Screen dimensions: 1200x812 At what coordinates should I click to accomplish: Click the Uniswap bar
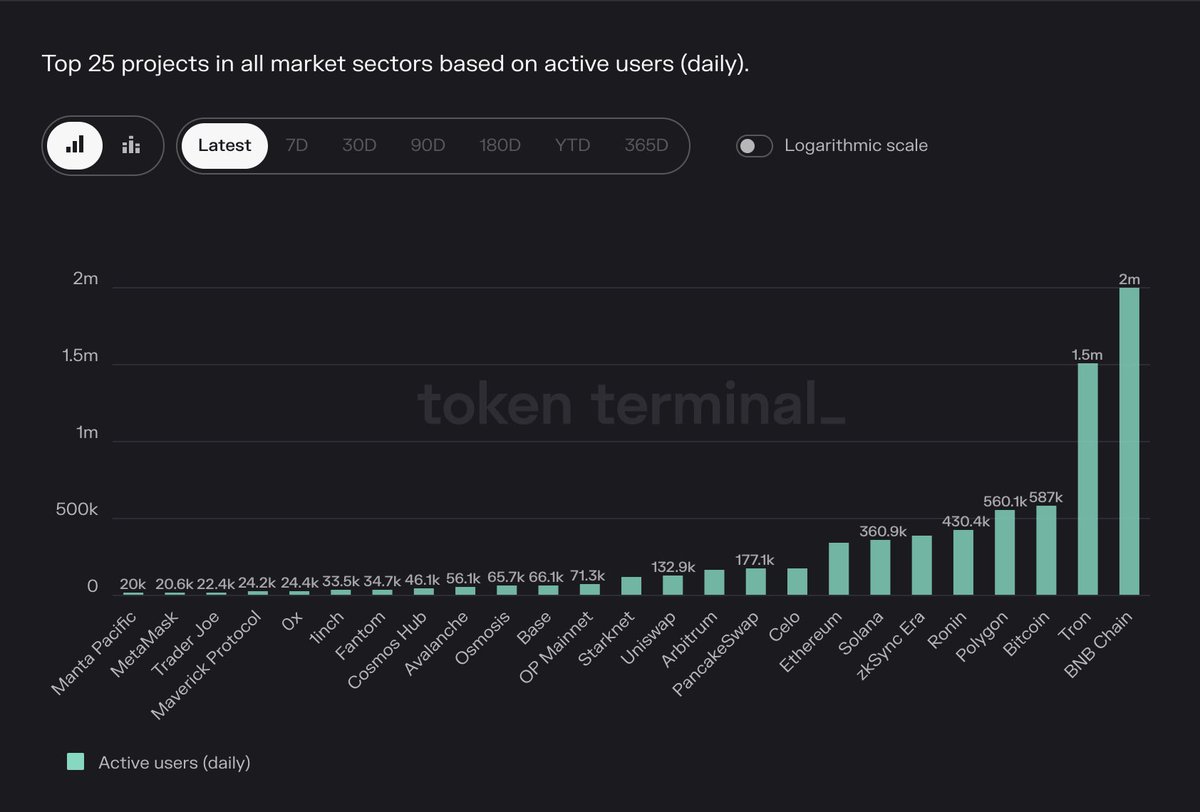coord(673,585)
